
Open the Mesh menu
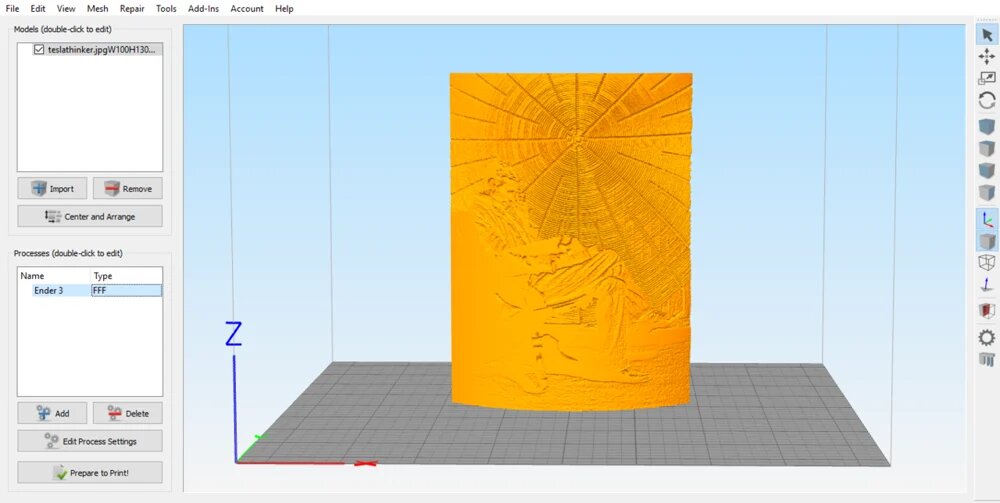pyautogui.click(x=98, y=9)
